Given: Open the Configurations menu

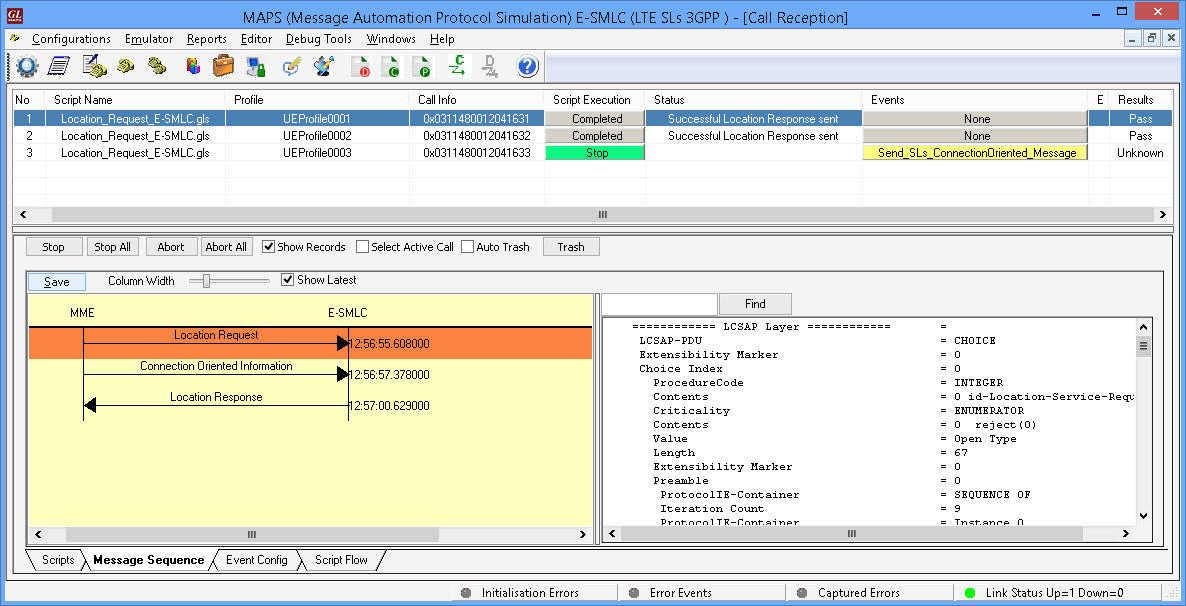Looking at the screenshot, I should click(71, 39).
